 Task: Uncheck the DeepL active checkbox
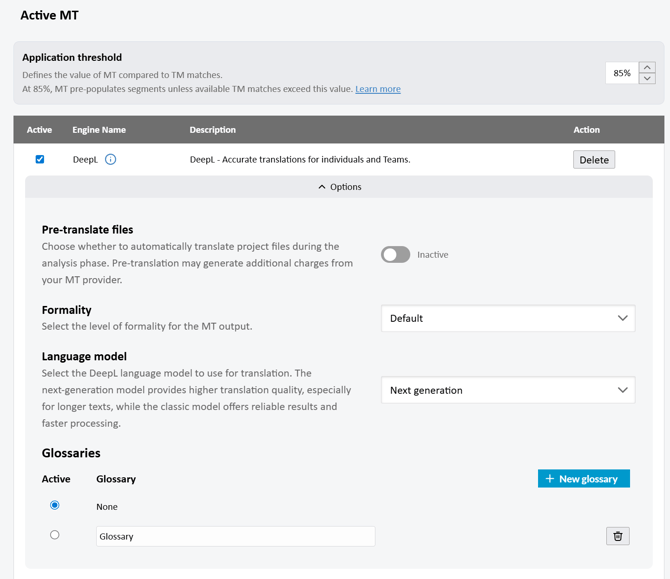[x=40, y=160]
